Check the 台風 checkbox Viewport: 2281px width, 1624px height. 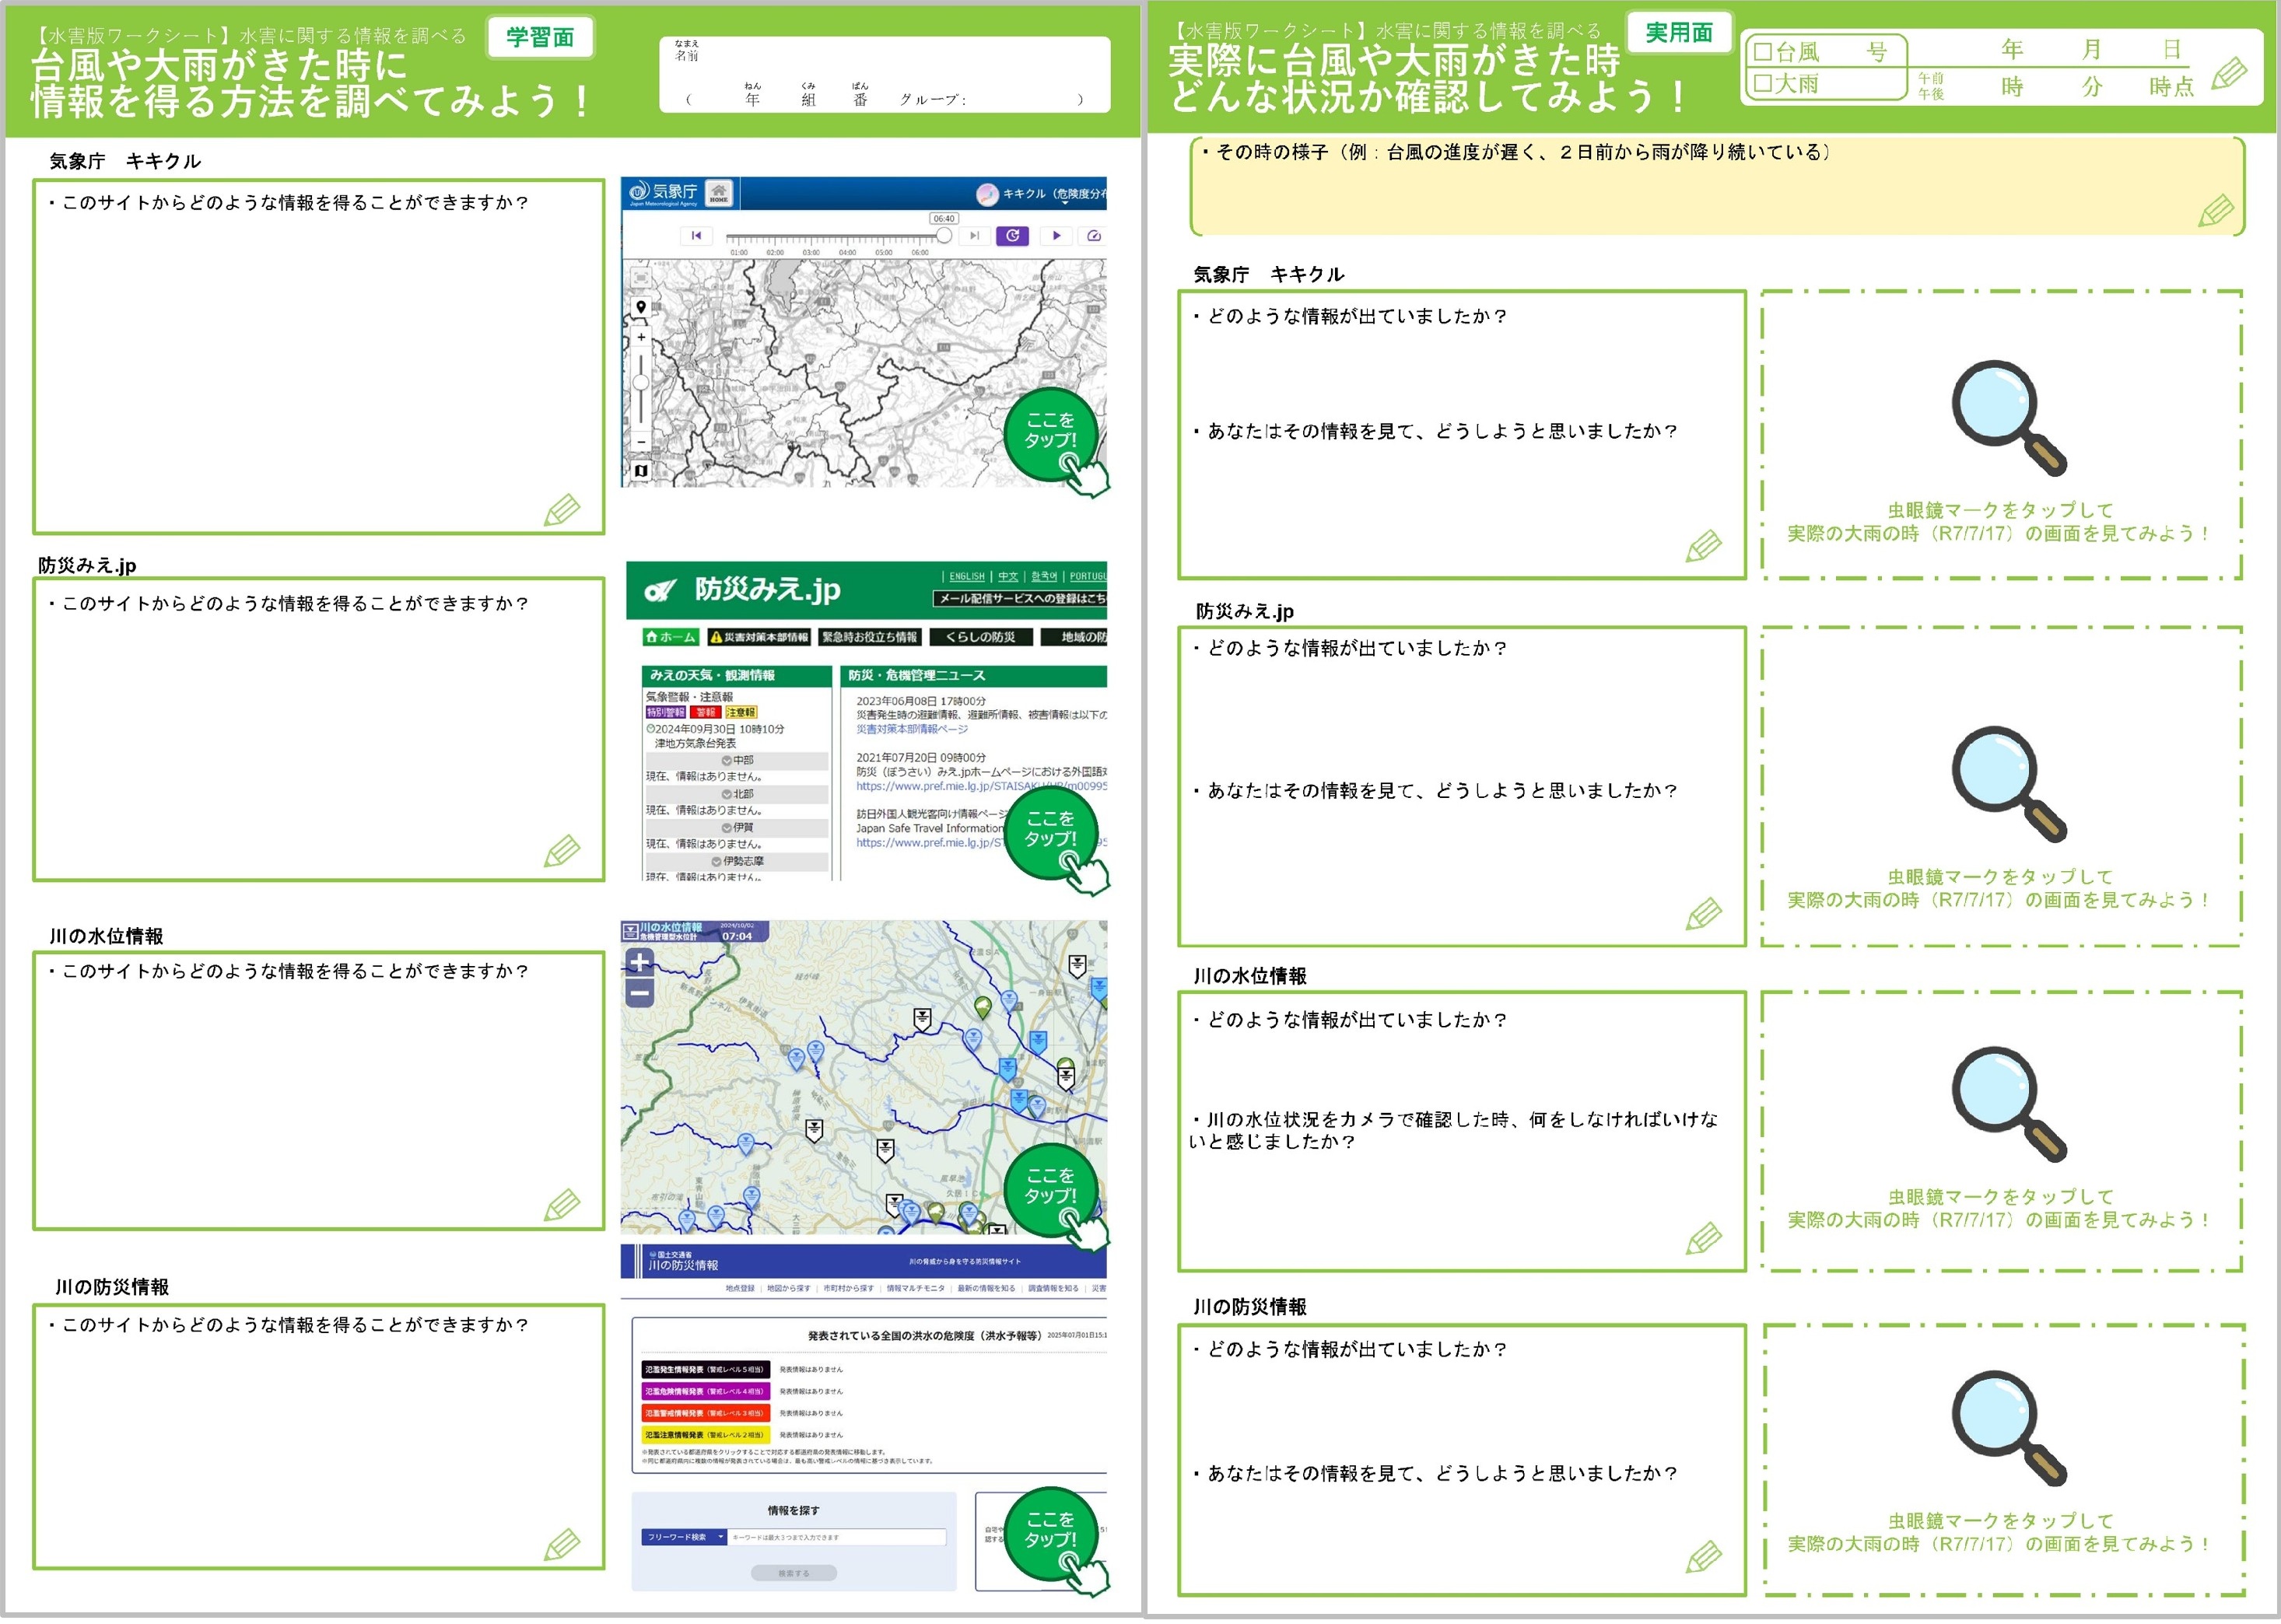click(x=1763, y=52)
